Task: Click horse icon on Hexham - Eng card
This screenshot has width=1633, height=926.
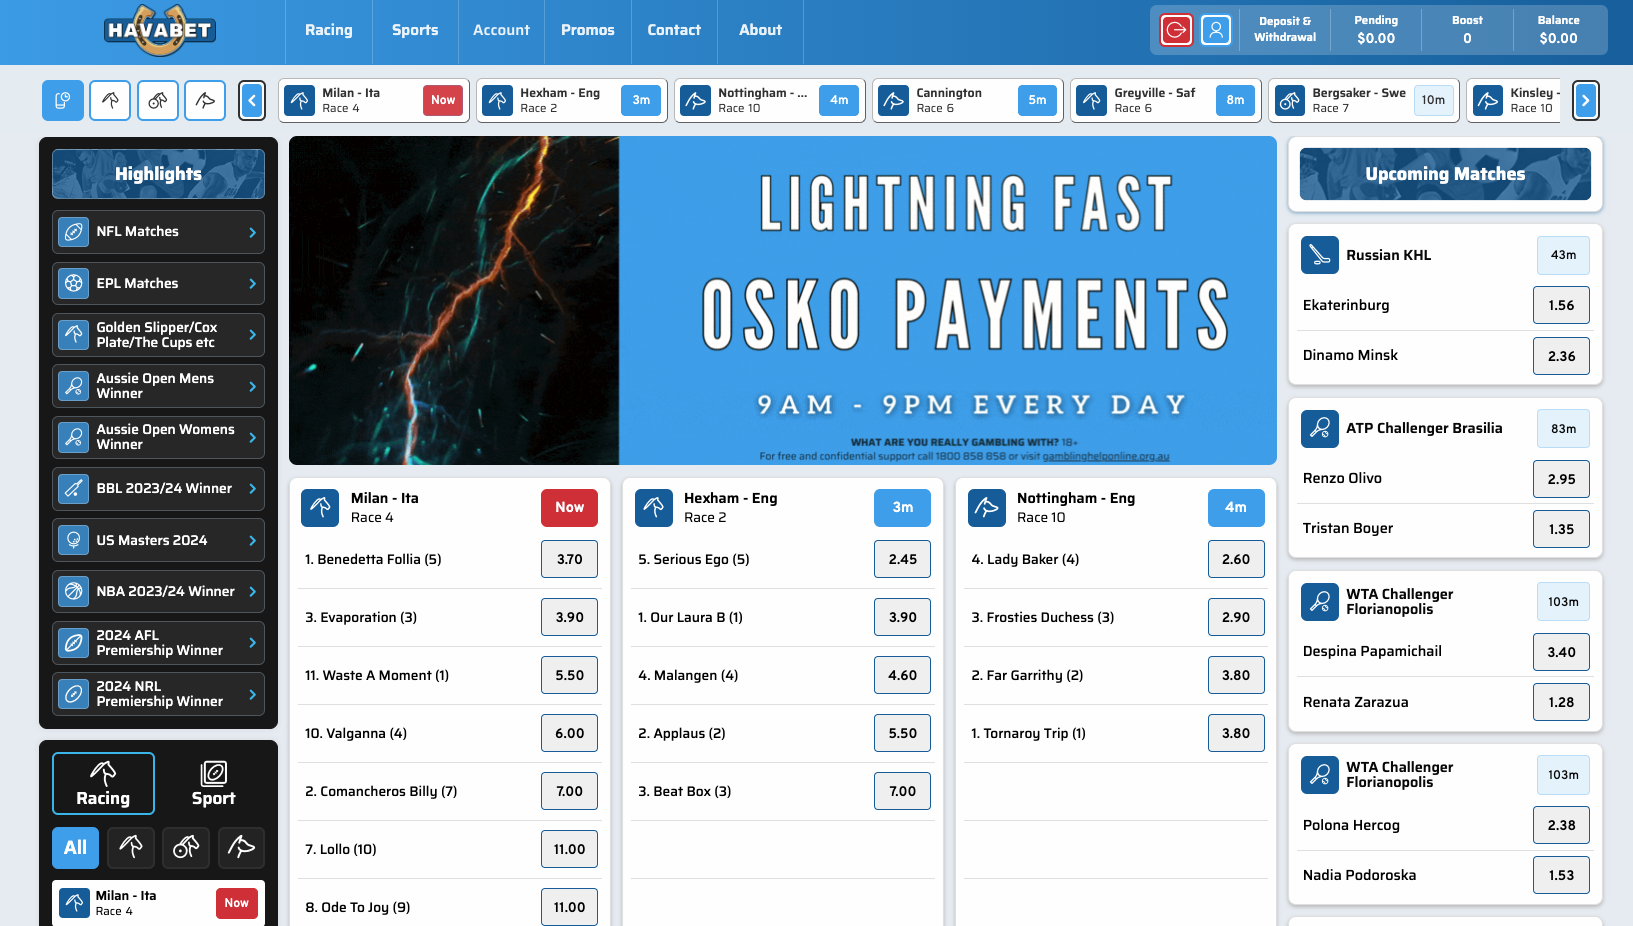Action: 653,508
